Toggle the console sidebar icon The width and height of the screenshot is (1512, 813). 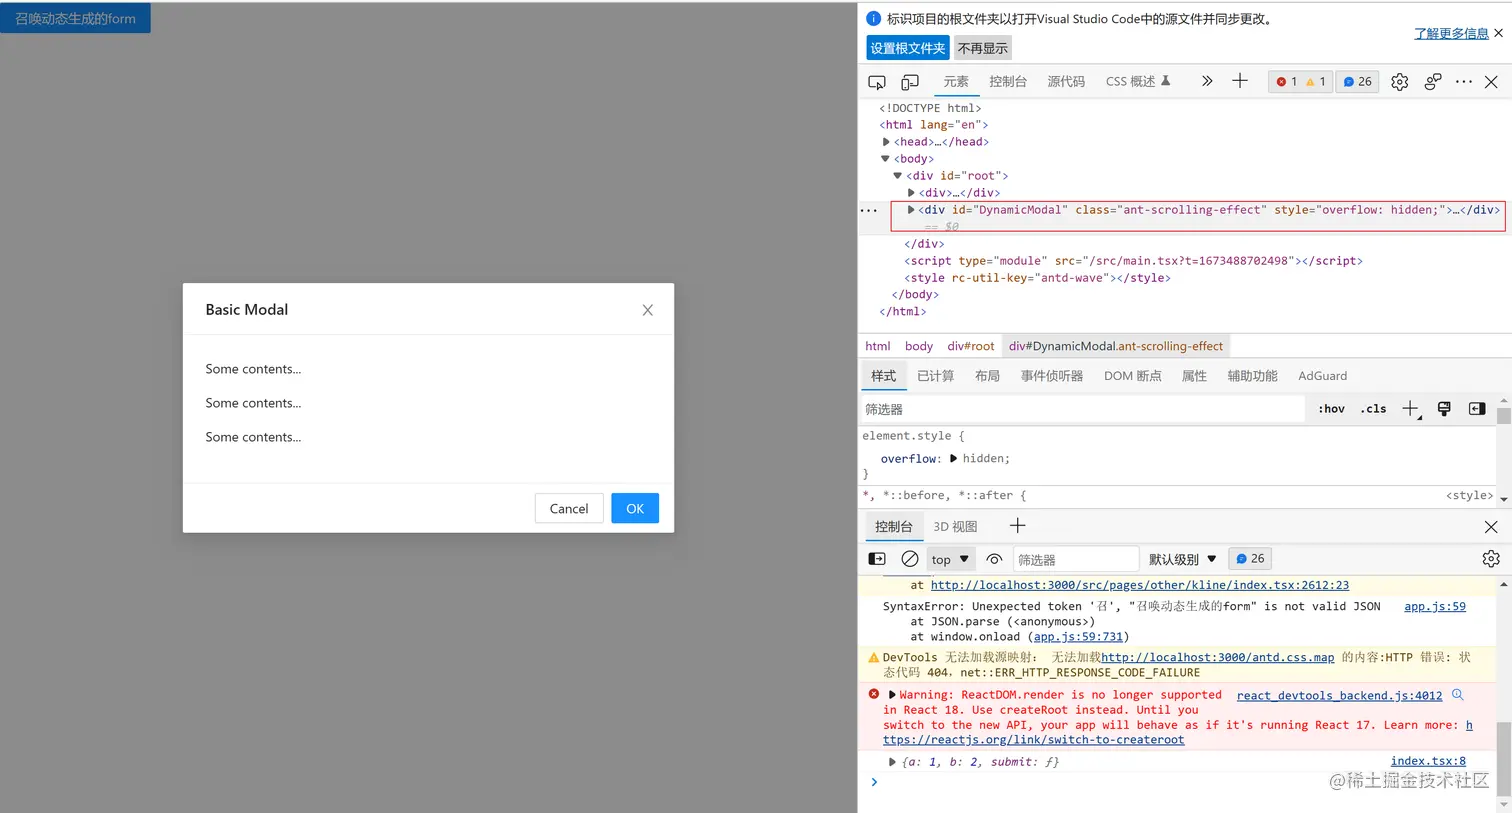tap(877, 559)
